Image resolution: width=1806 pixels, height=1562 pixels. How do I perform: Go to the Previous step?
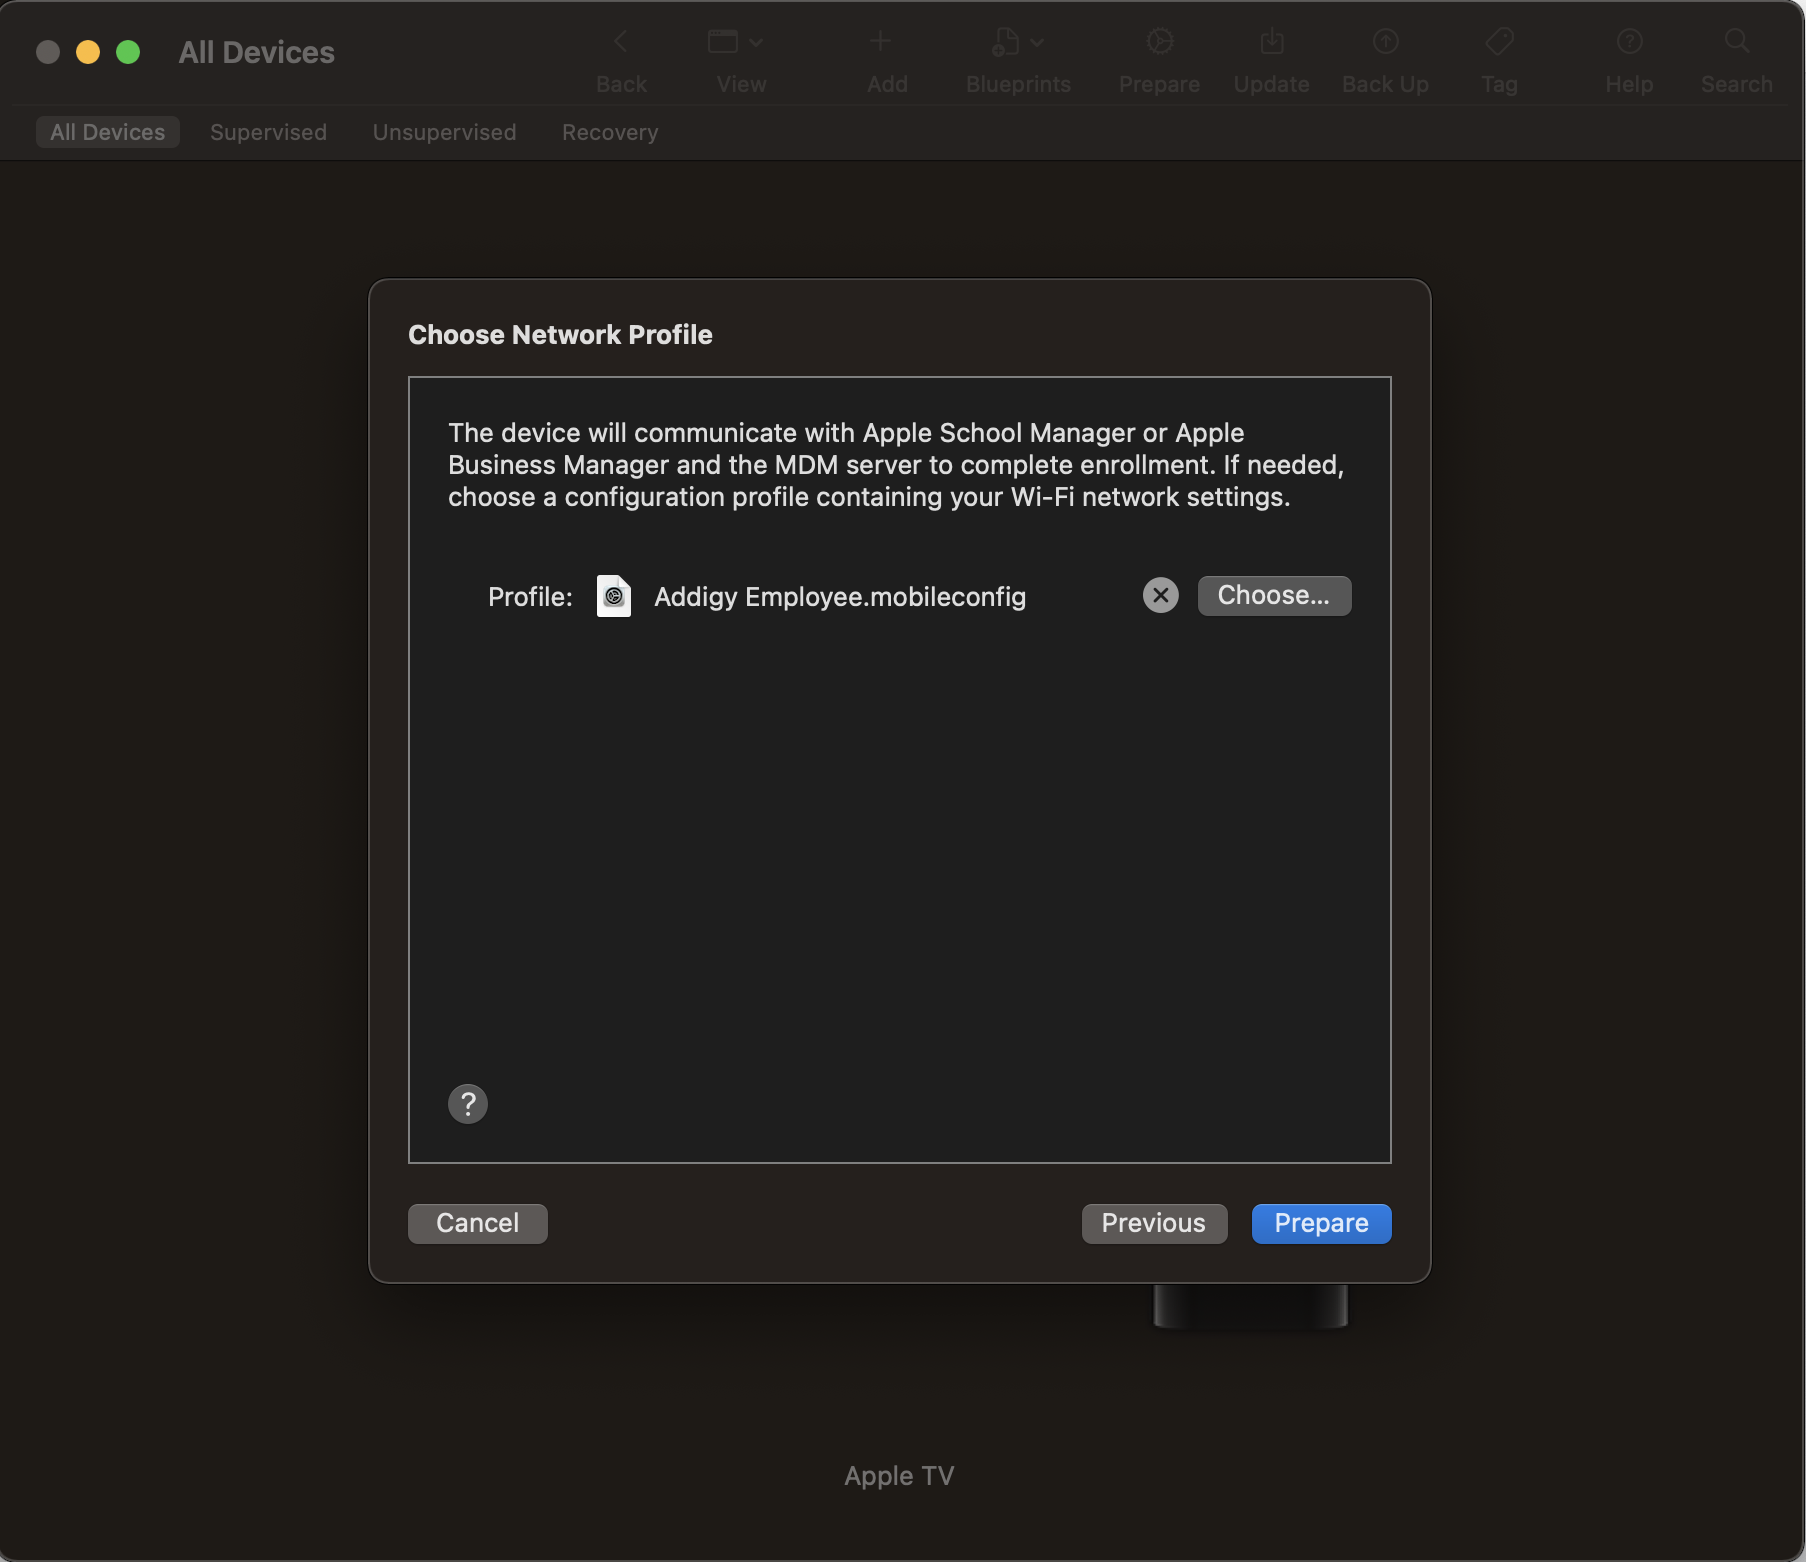(1154, 1224)
